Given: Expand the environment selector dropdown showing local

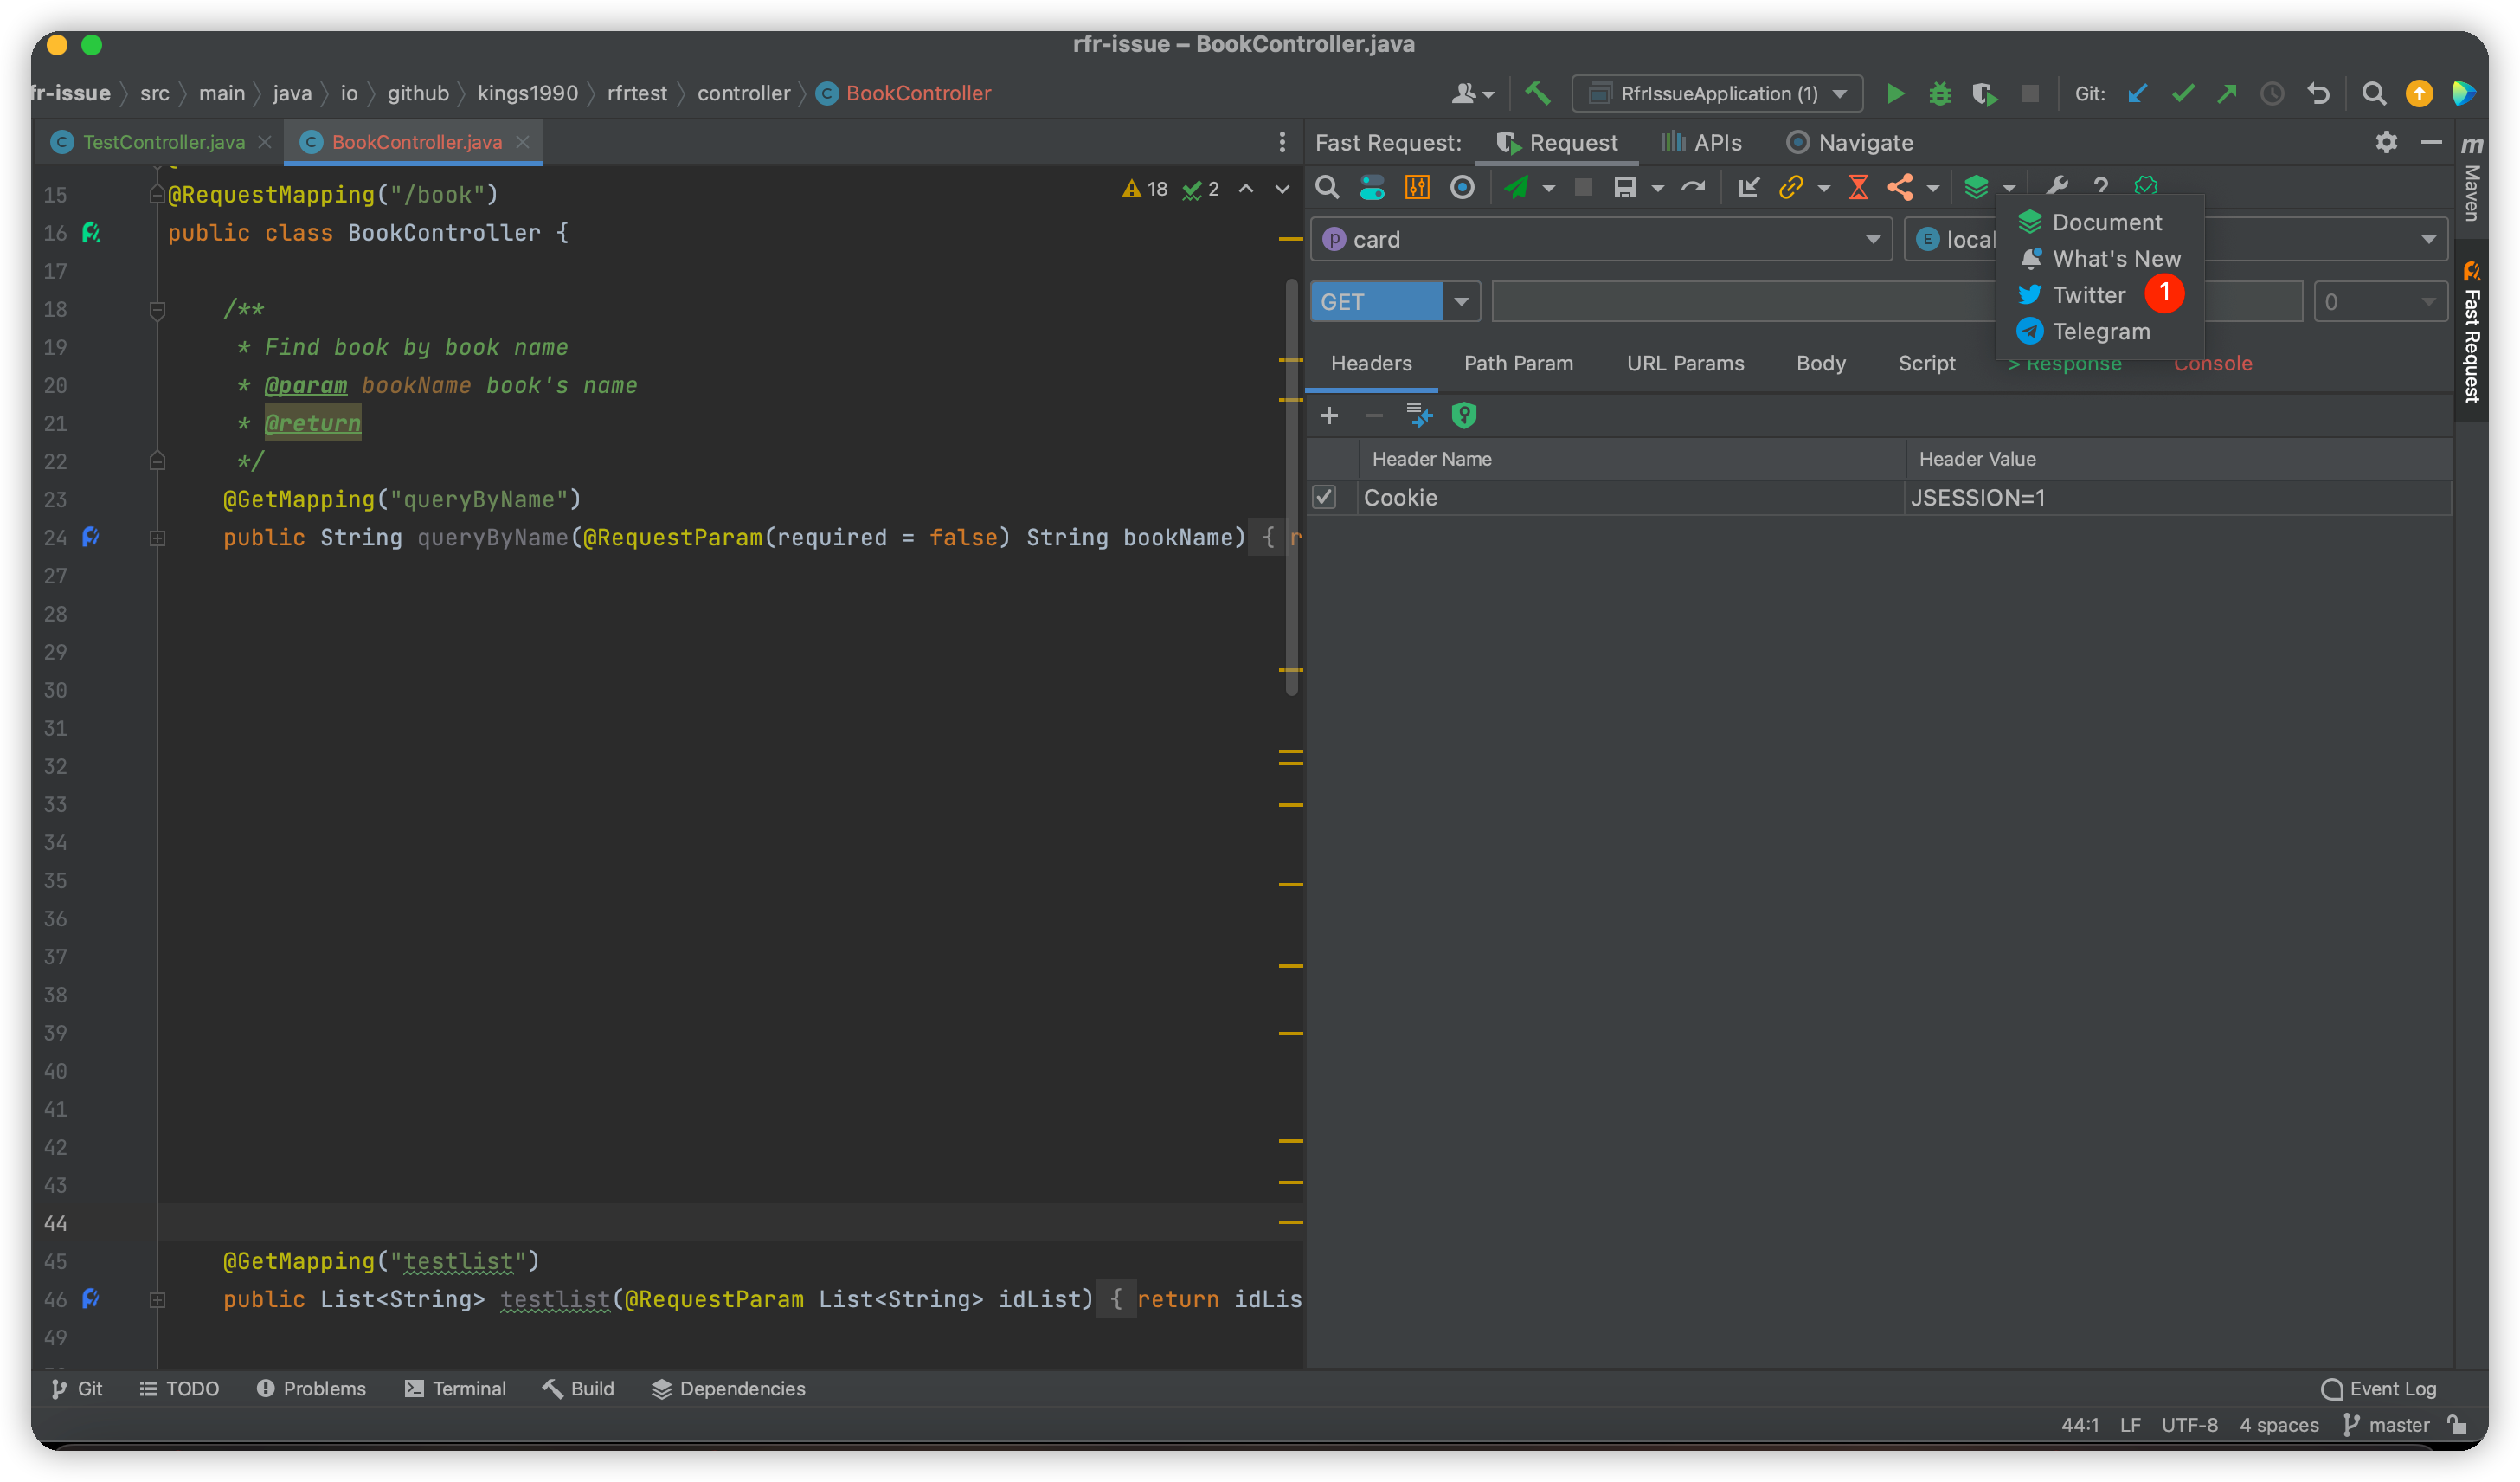Looking at the screenshot, I should [x=2432, y=238].
